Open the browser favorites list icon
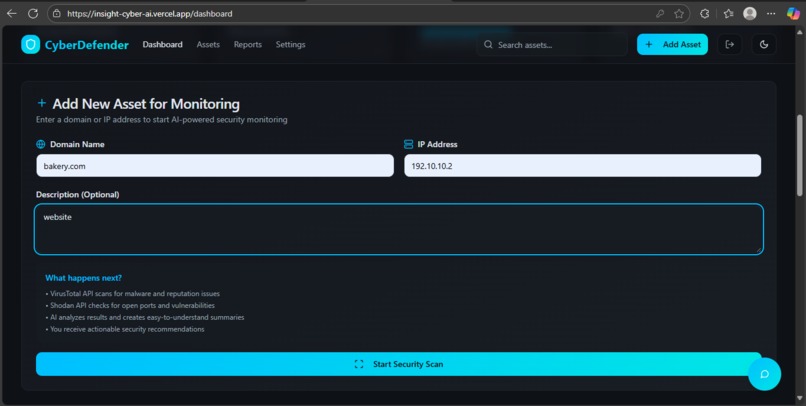The width and height of the screenshot is (806, 406). pyautogui.click(x=728, y=14)
